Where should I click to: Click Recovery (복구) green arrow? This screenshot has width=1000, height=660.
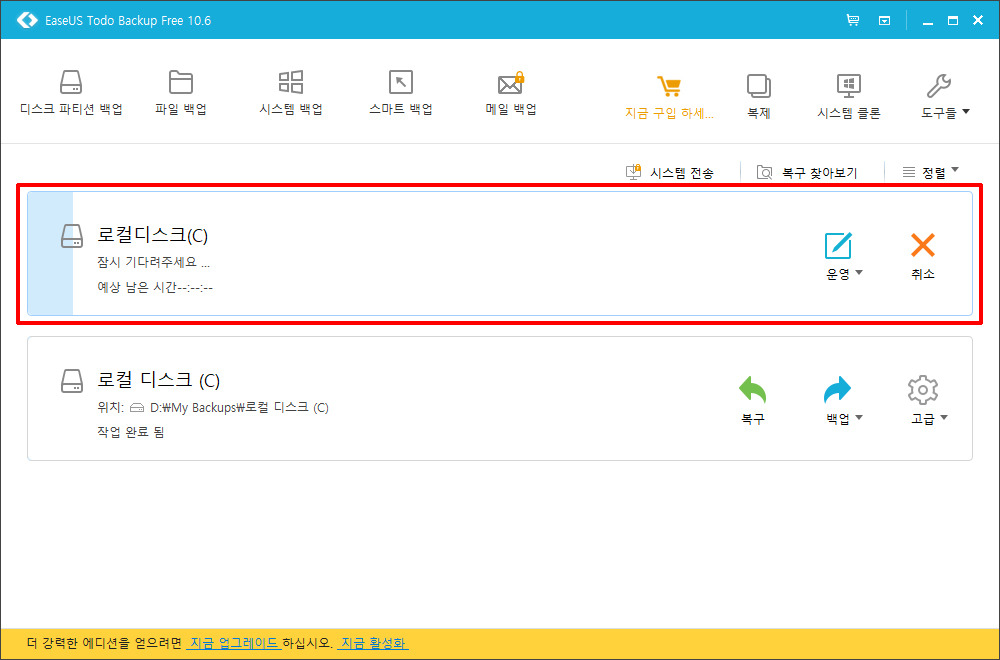point(753,401)
